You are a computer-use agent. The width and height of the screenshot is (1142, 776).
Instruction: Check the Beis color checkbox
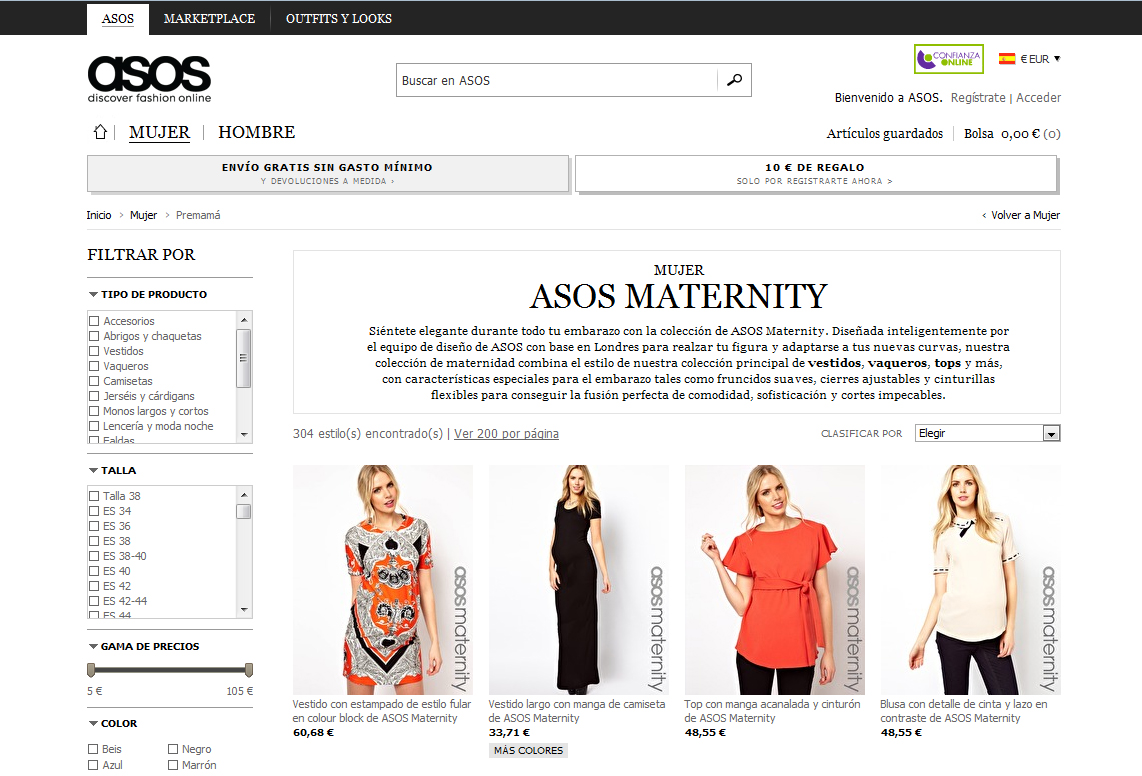[x=93, y=749]
